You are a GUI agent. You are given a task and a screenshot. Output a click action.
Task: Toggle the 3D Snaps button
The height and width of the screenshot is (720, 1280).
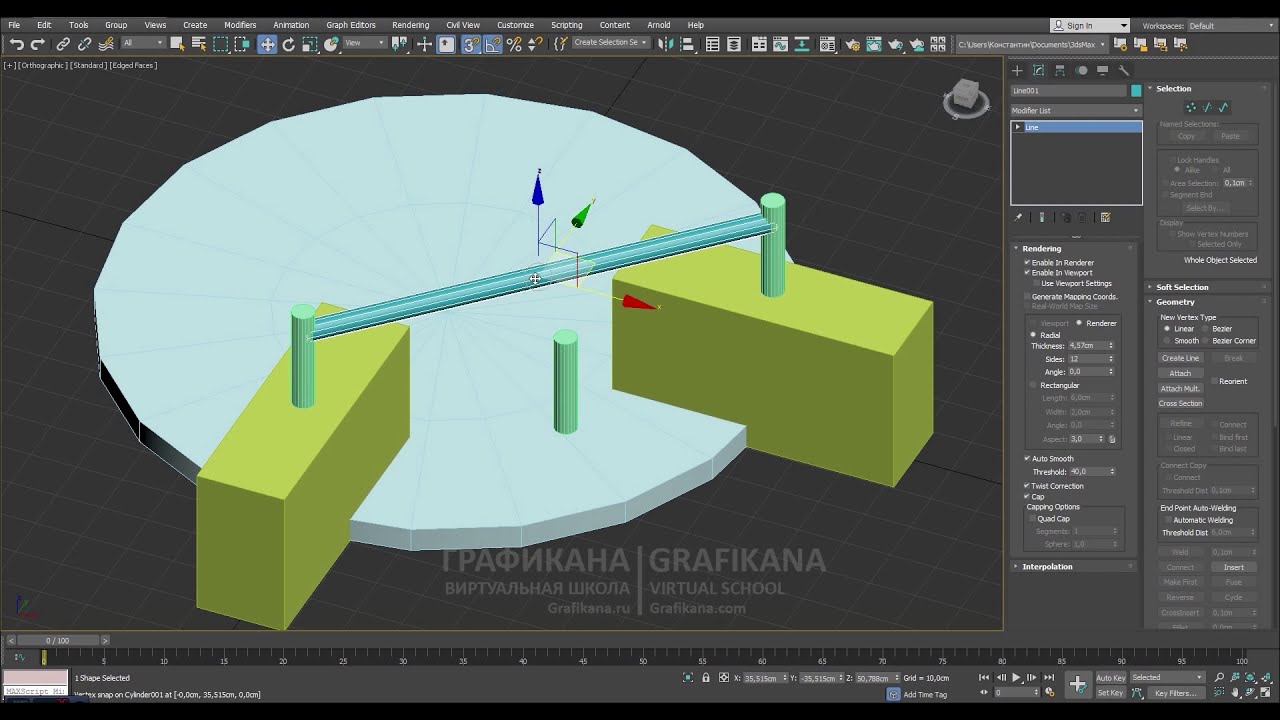click(471, 44)
